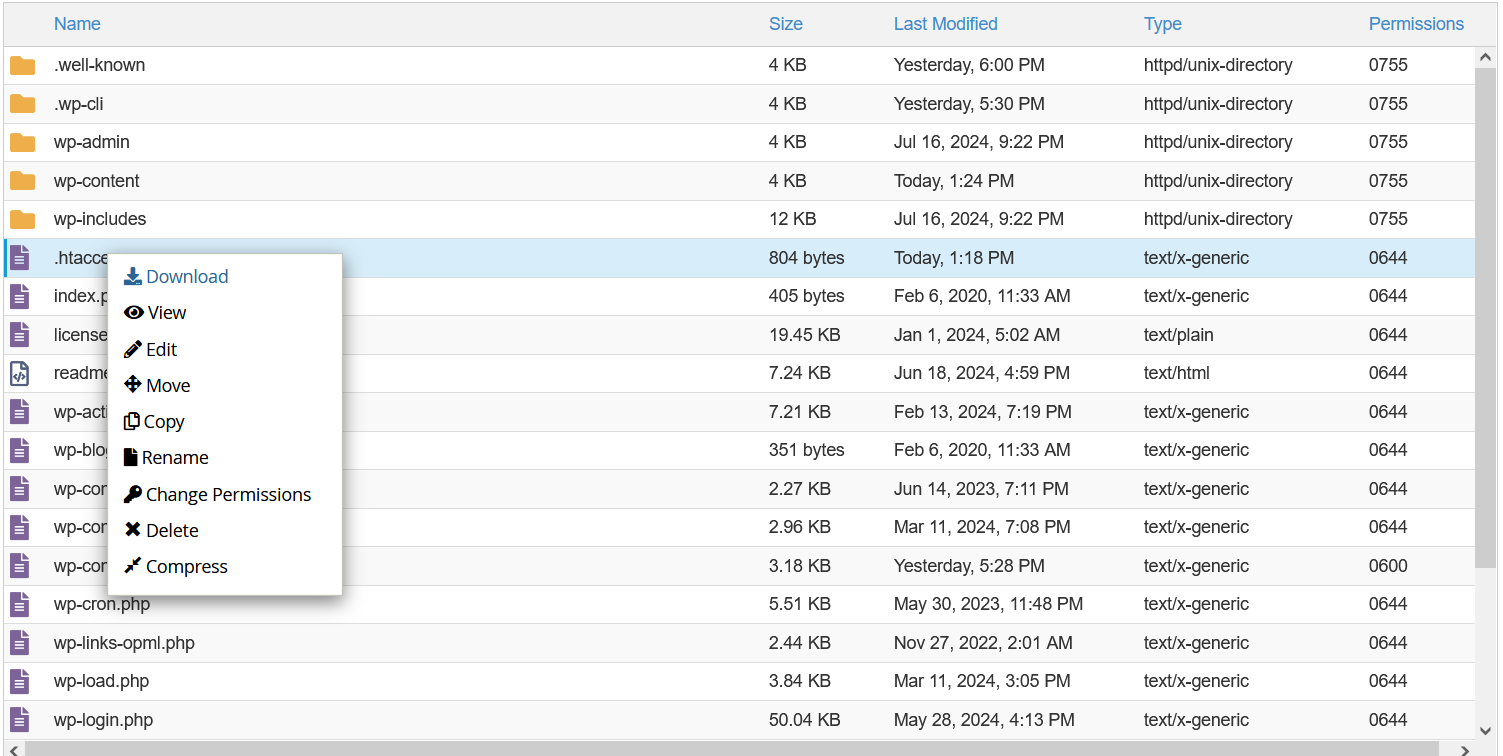Viewport: 1503px width, 756px height.
Task: Select the wp-login.php file name
Action: [x=103, y=720]
